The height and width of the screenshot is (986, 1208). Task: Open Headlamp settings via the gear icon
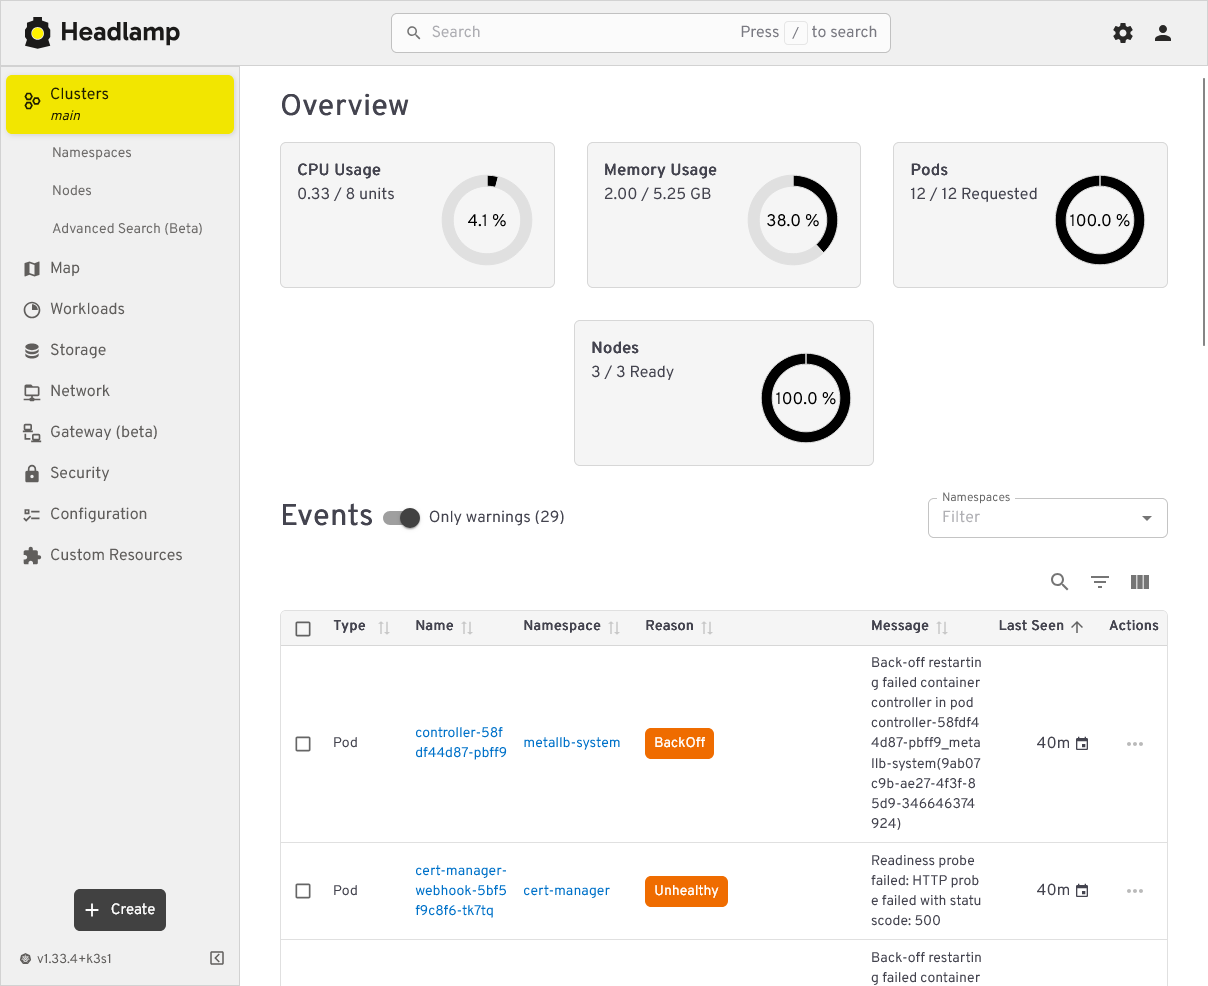pos(1122,32)
